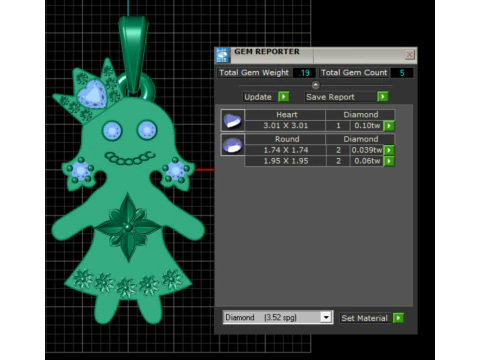Click green arrow next to Set Material
Image resolution: width=480 pixels, height=360 pixels.
pyautogui.click(x=398, y=318)
